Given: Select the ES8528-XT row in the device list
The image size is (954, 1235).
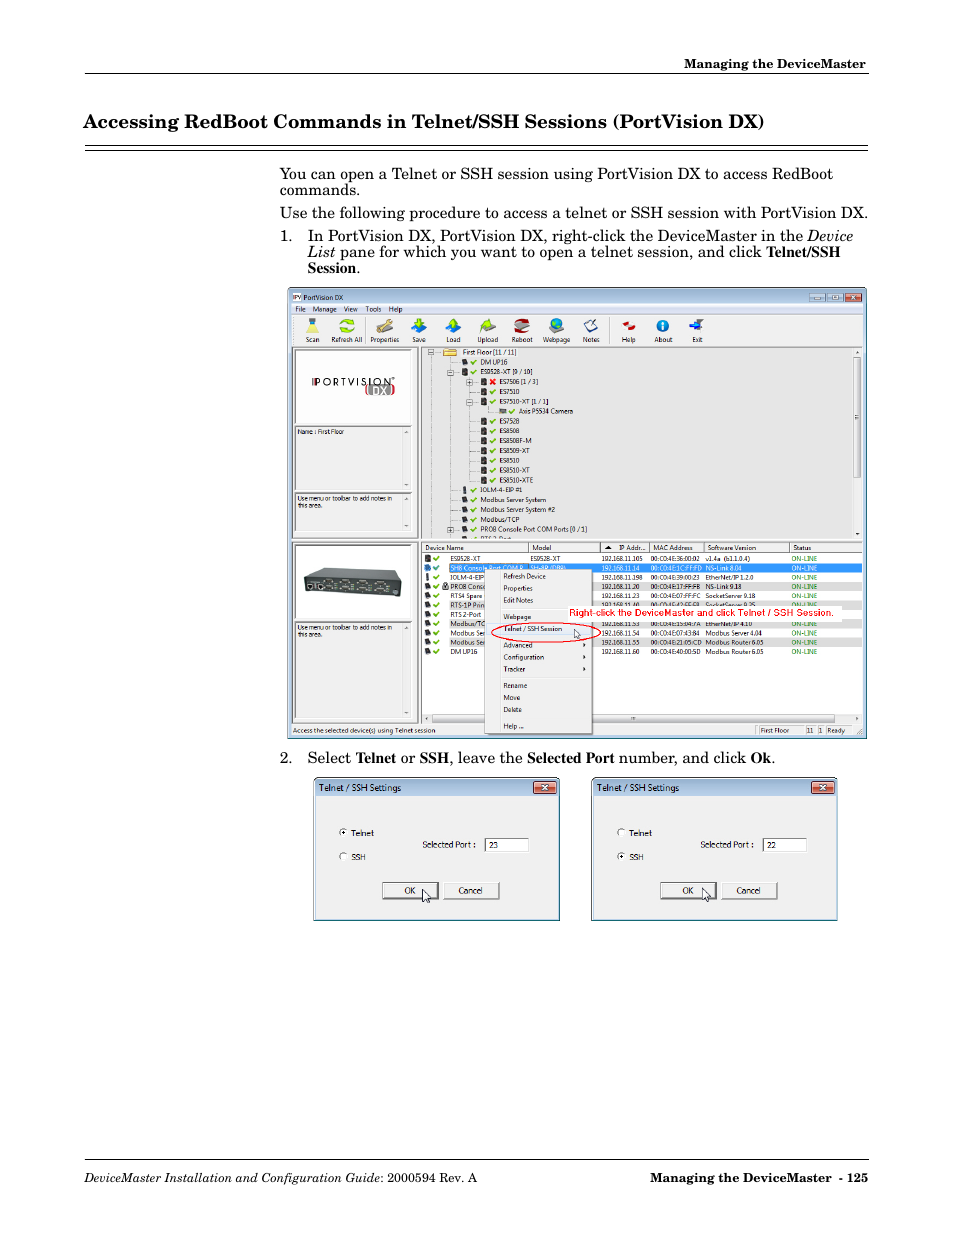Looking at the screenshot, I should (642, 559).
